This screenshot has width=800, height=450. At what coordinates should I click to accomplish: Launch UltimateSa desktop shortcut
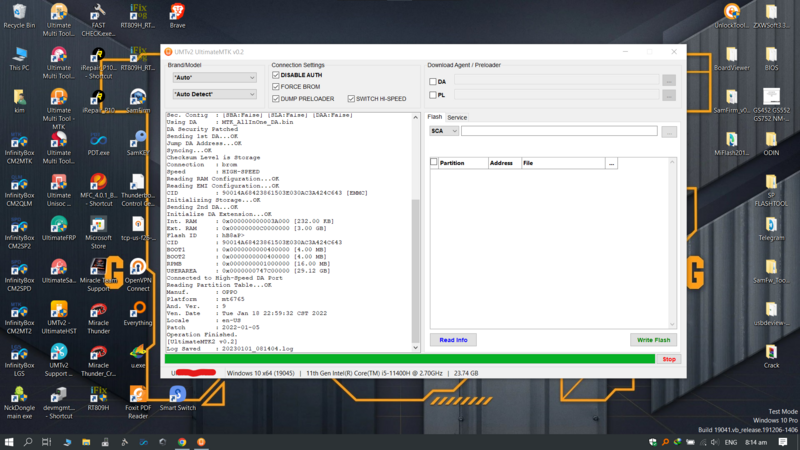pyautogui.click(x=59, y=271)
